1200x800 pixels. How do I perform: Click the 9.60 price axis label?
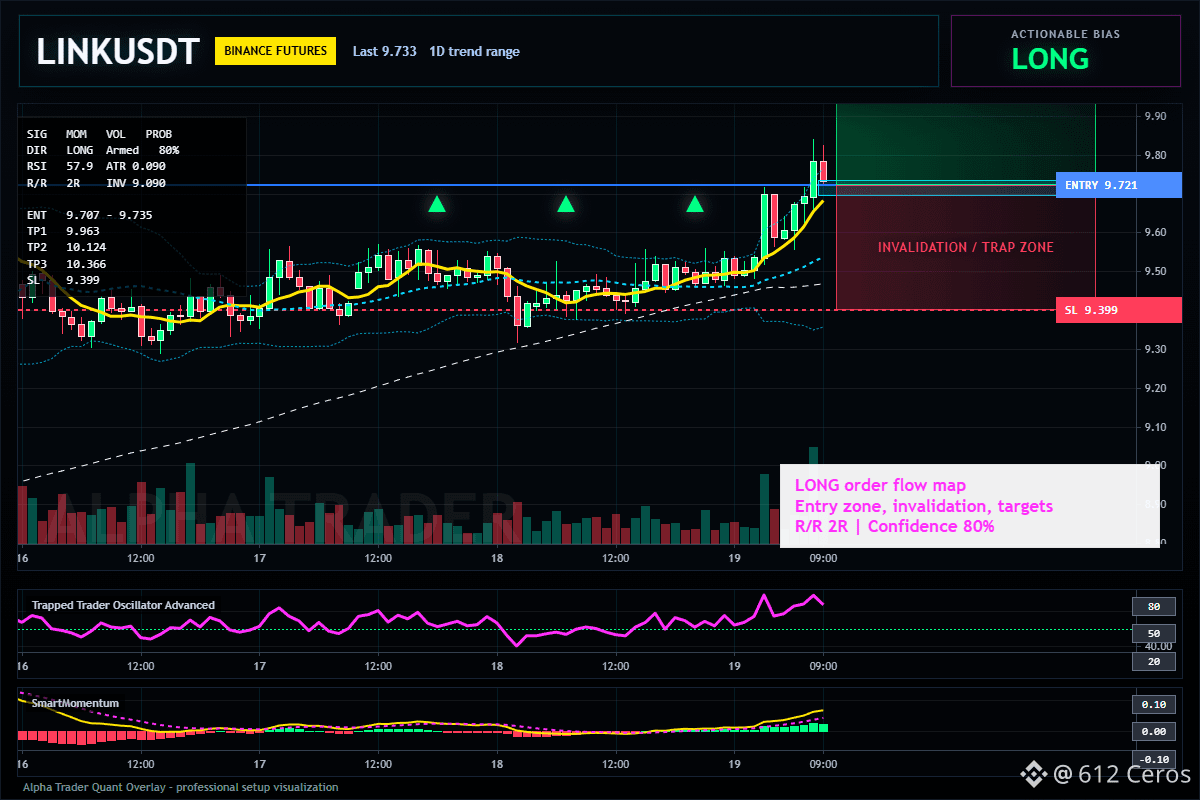[1155, 233]
